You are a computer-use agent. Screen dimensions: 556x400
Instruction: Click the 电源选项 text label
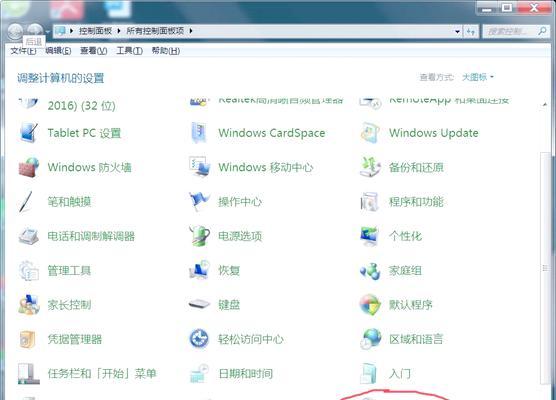[x=240, y=236]
